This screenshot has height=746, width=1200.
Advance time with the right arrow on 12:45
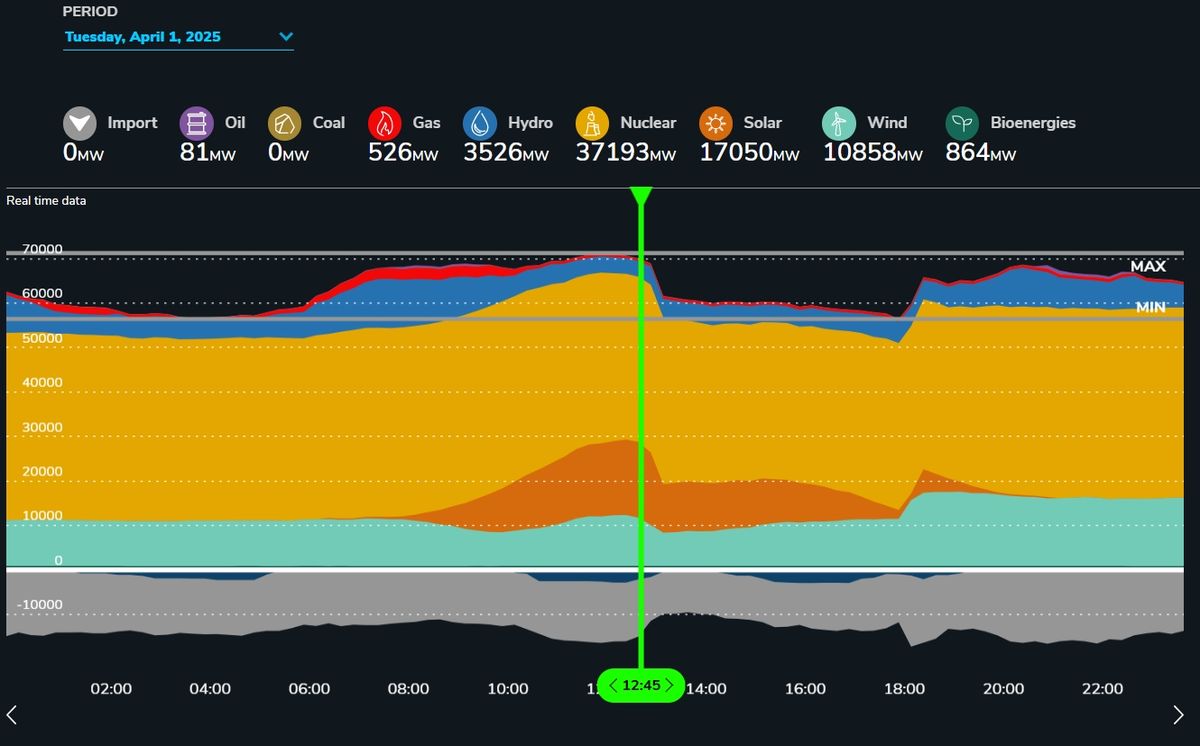pos(669,686)
